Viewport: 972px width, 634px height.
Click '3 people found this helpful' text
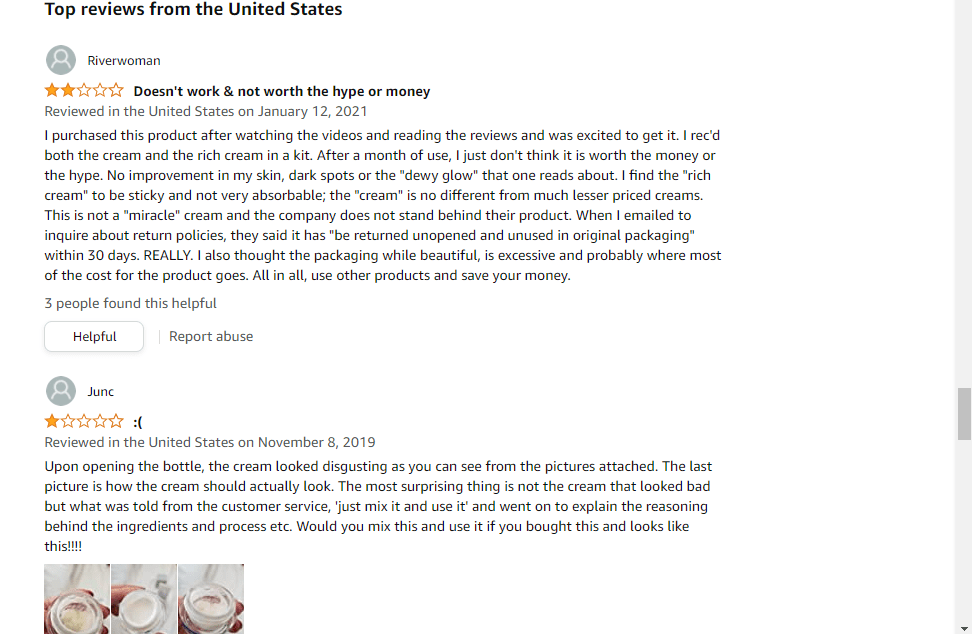pos(130,303)
